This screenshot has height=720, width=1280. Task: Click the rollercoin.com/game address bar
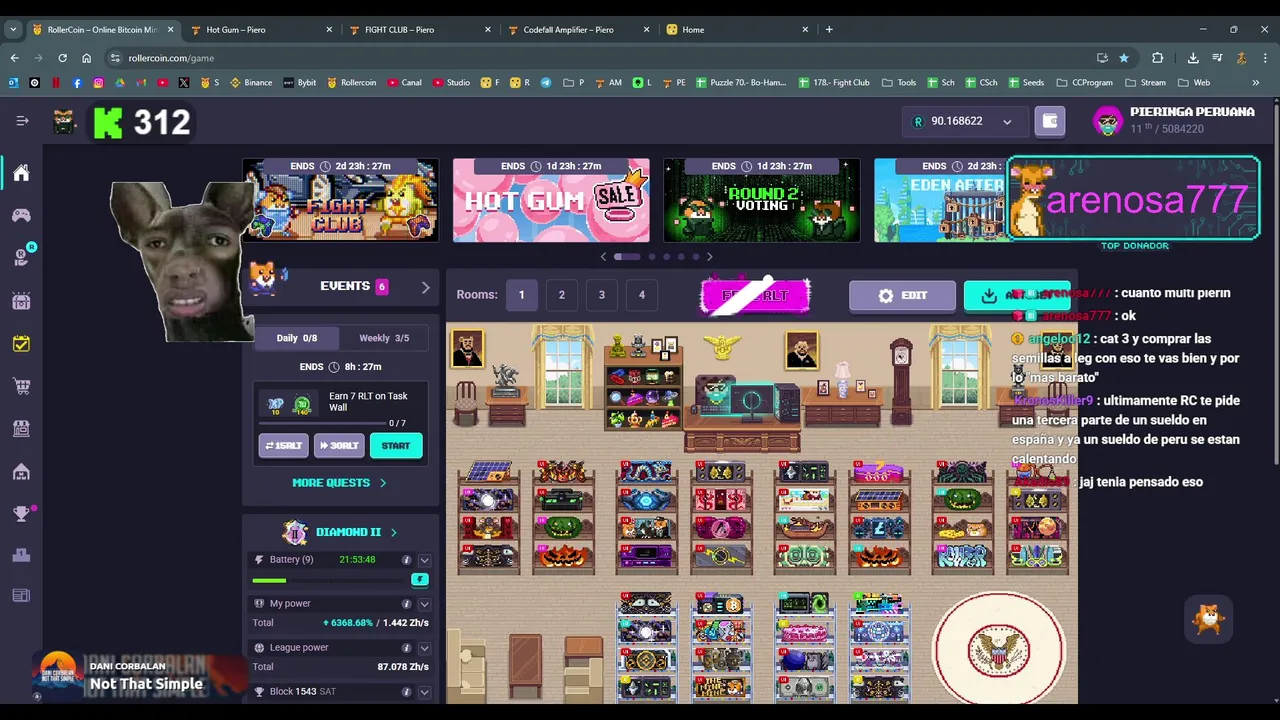click(600, 58)
